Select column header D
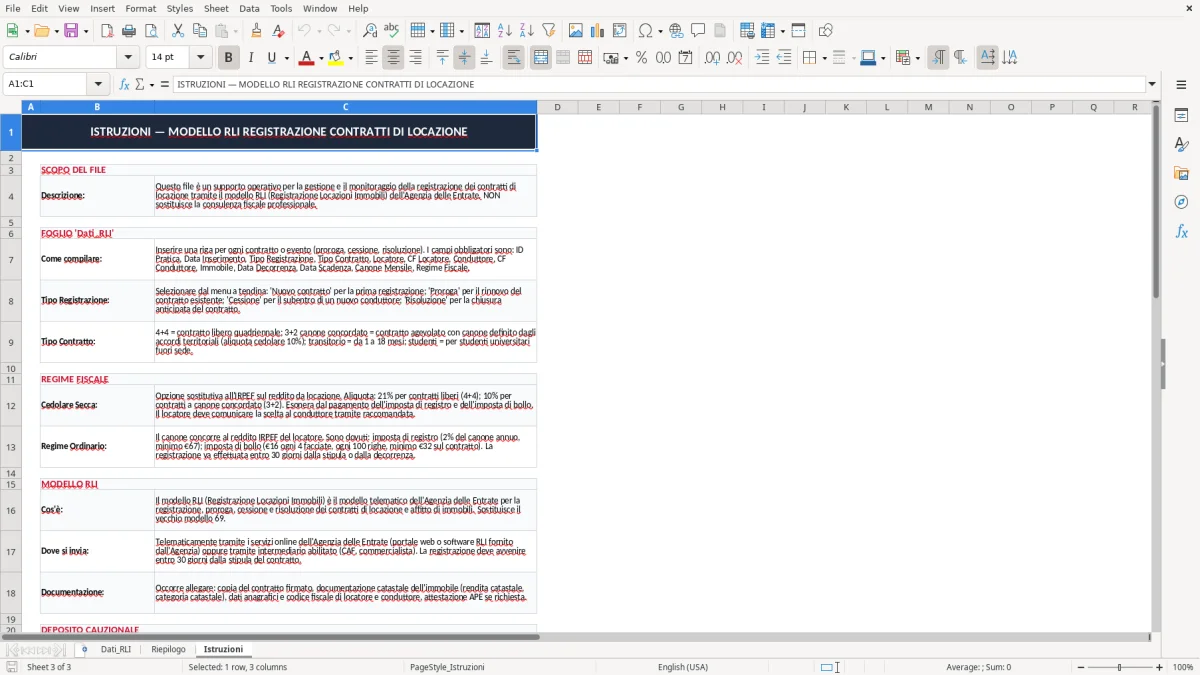Screen dimensions: 1200x675 coord(557,107)
